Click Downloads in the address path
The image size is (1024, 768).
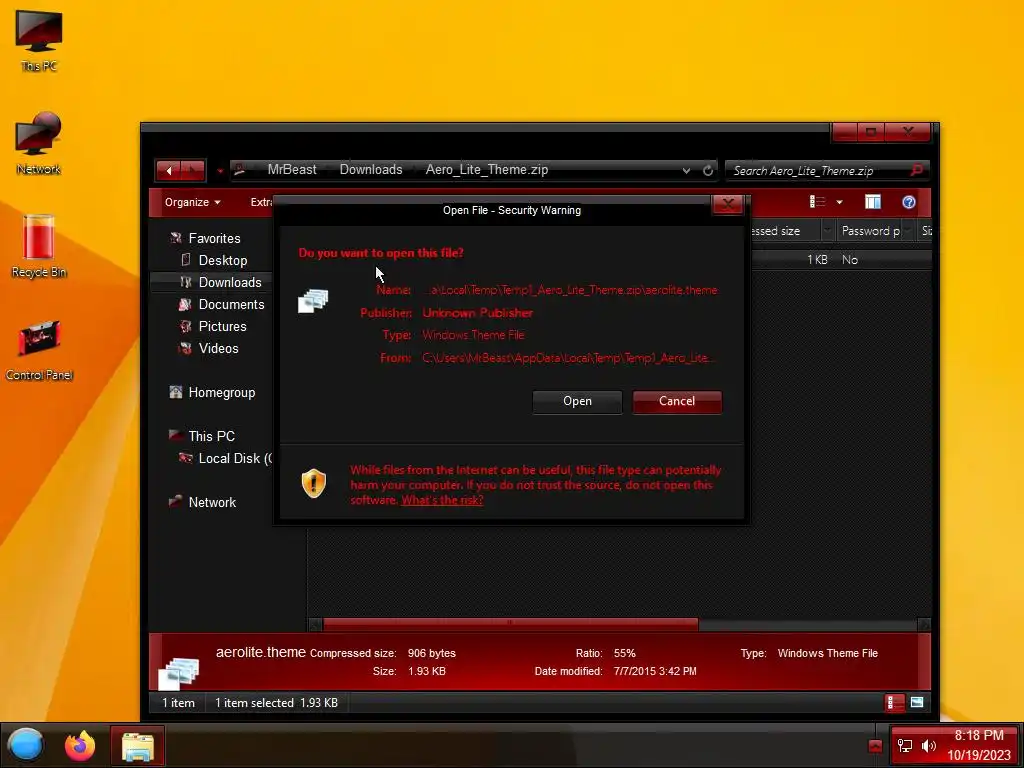pos(371,170)
